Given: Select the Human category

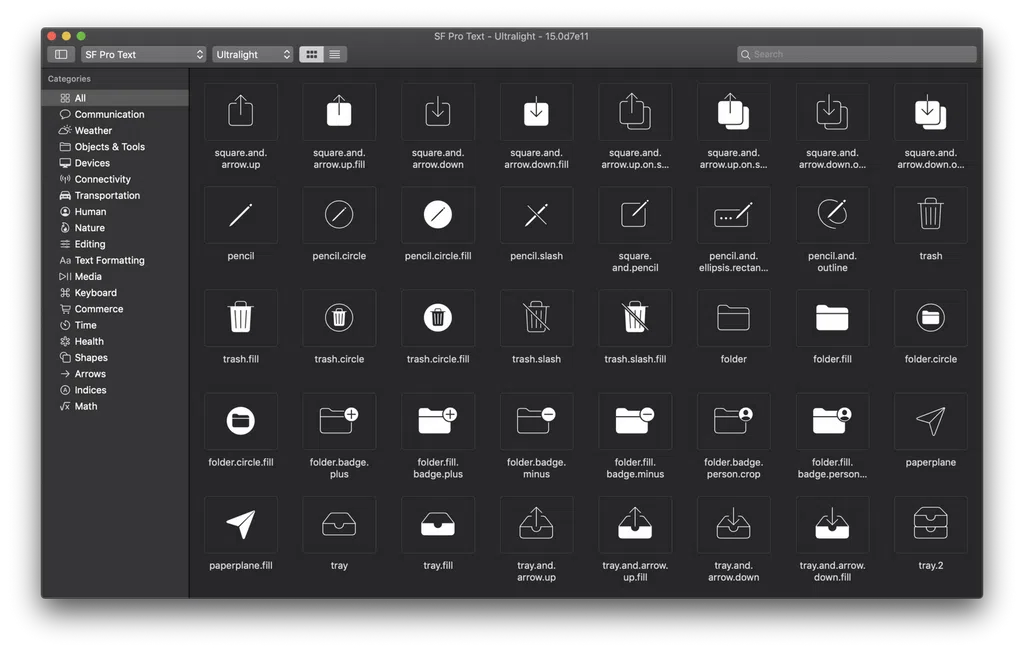Looking at the screenshot, I should coord(115,212).
